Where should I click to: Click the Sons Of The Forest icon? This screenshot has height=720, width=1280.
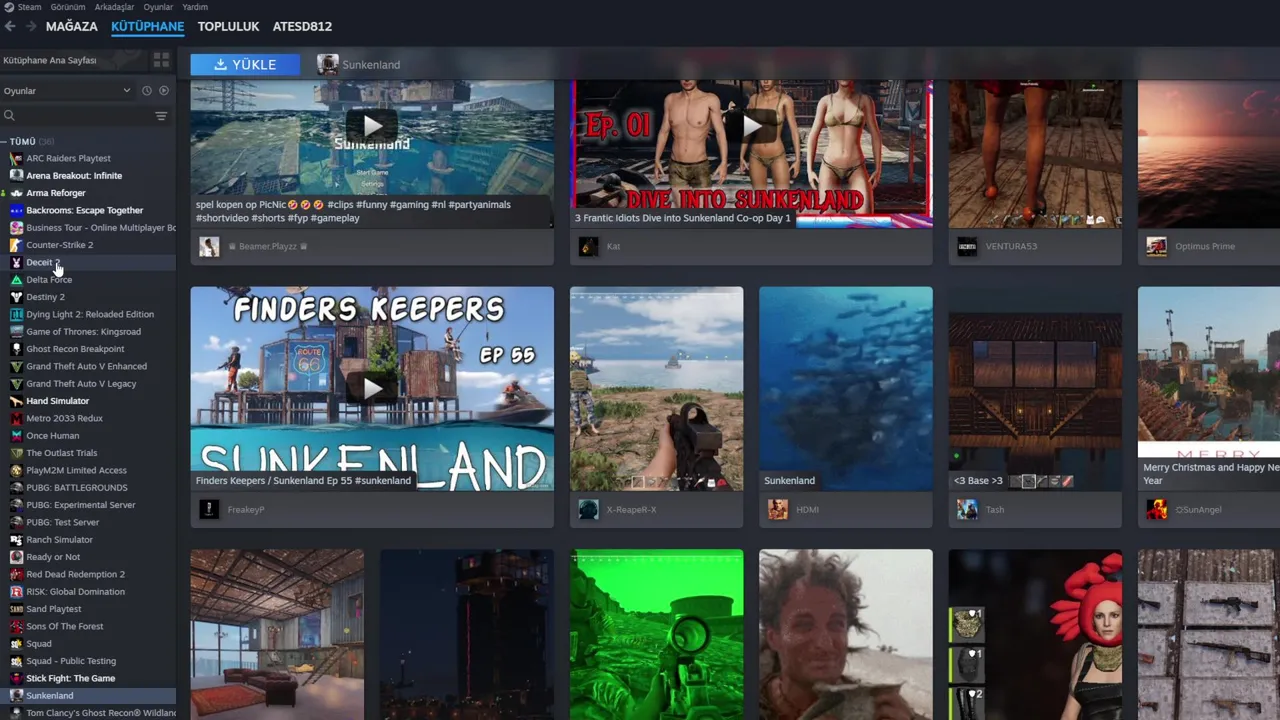(16, 626)
